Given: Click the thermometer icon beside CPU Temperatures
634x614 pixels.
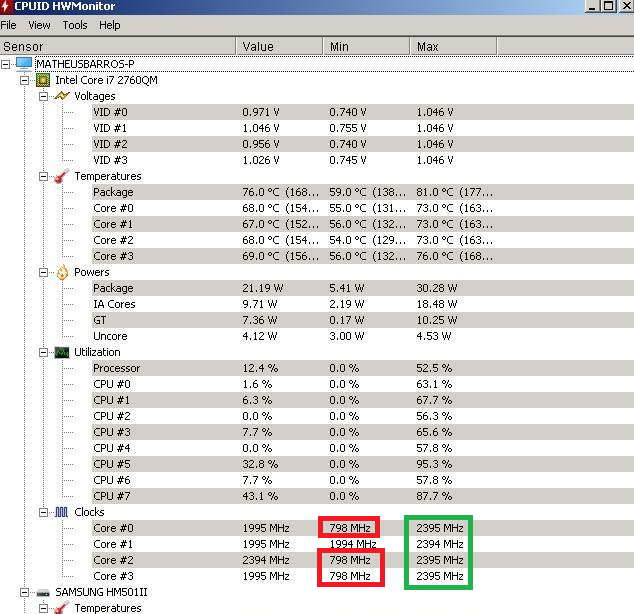Looking at the screenshot, I should tap(62, 176).
